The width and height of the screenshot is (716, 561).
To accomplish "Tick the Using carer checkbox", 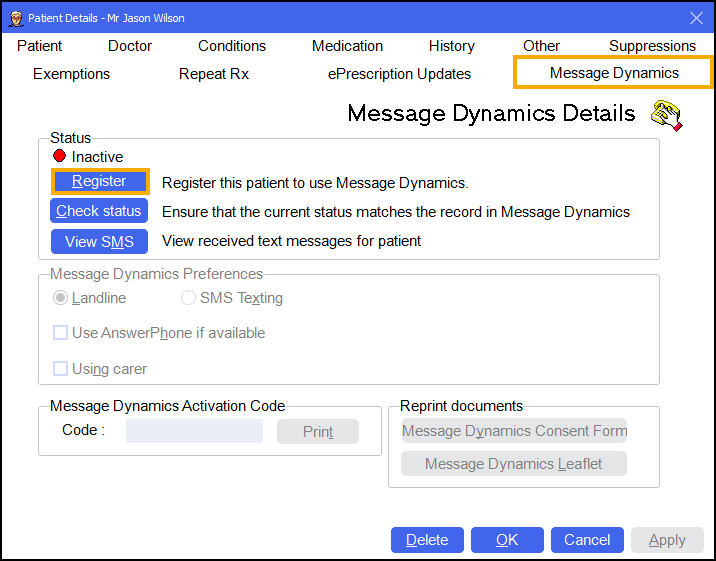I will pyautogui.click(x=61, y=369).
